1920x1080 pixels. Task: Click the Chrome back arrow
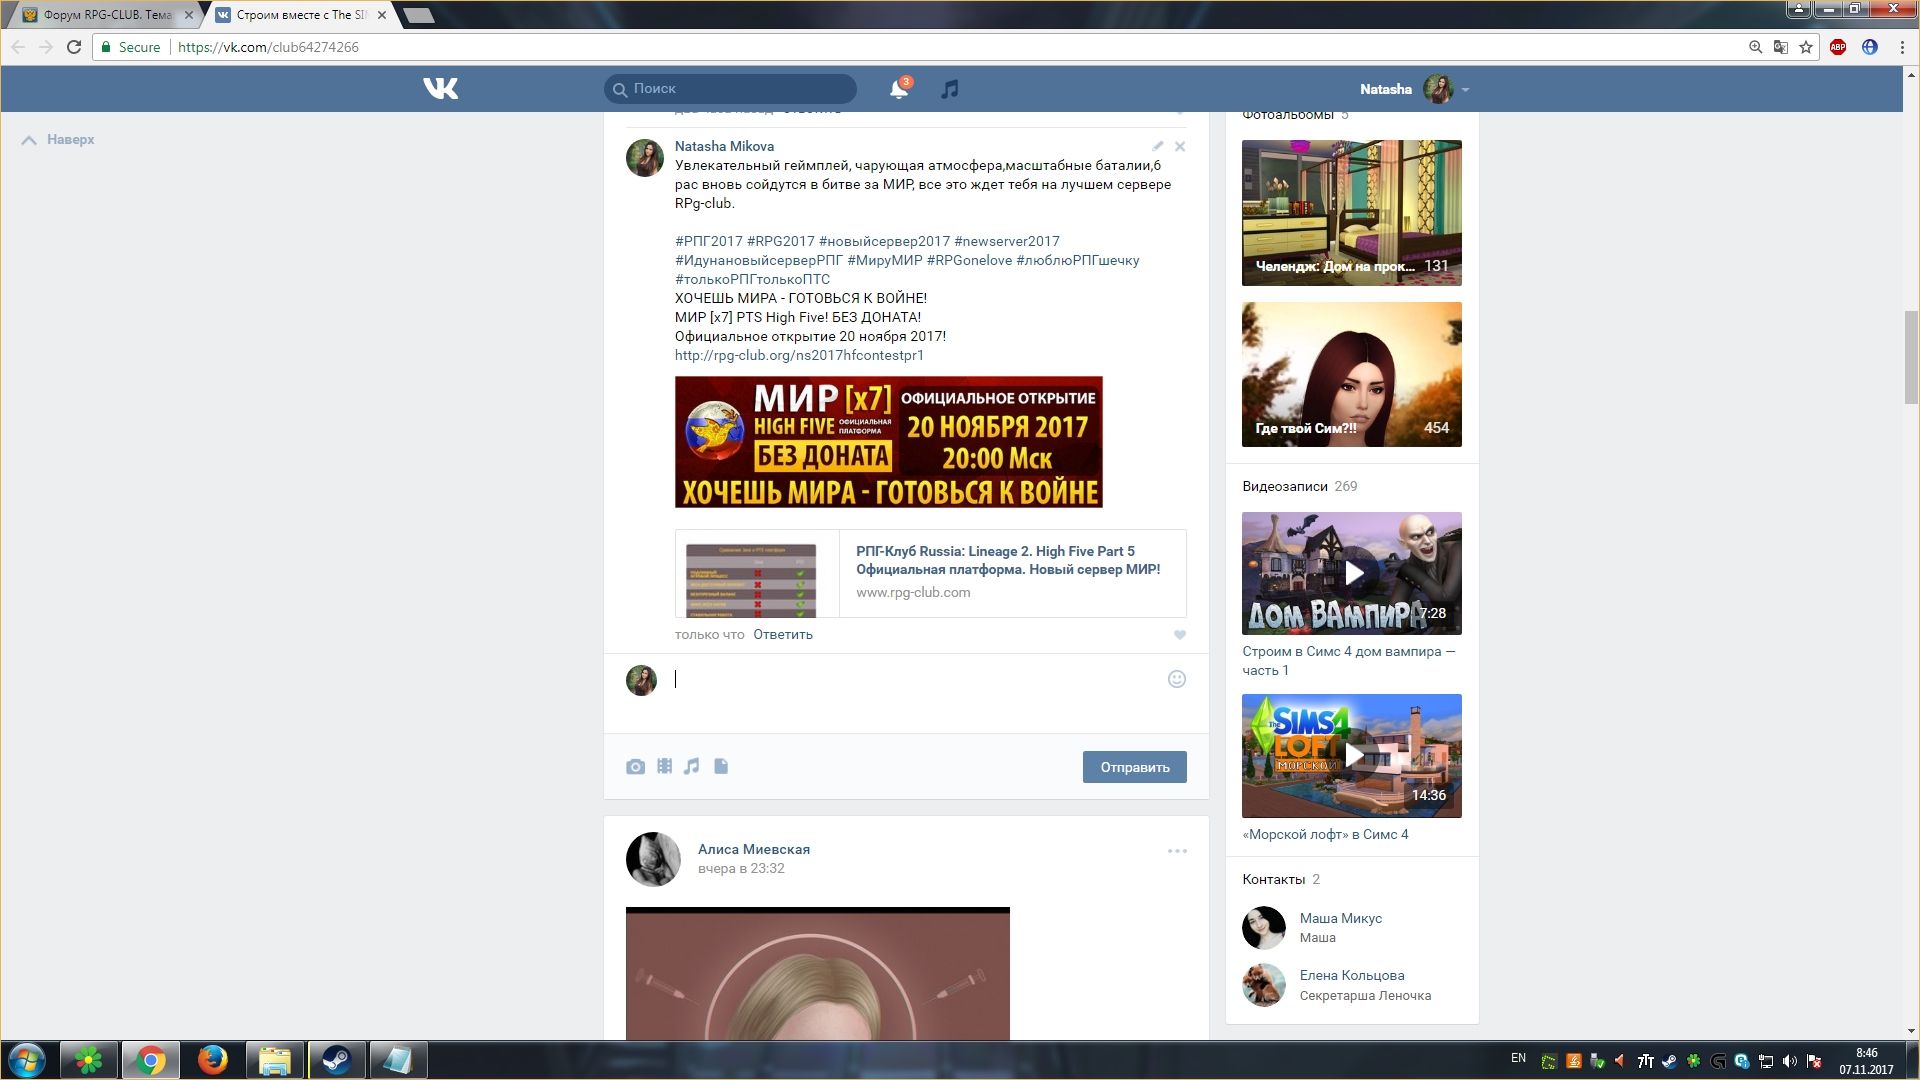tap(18, 47)
